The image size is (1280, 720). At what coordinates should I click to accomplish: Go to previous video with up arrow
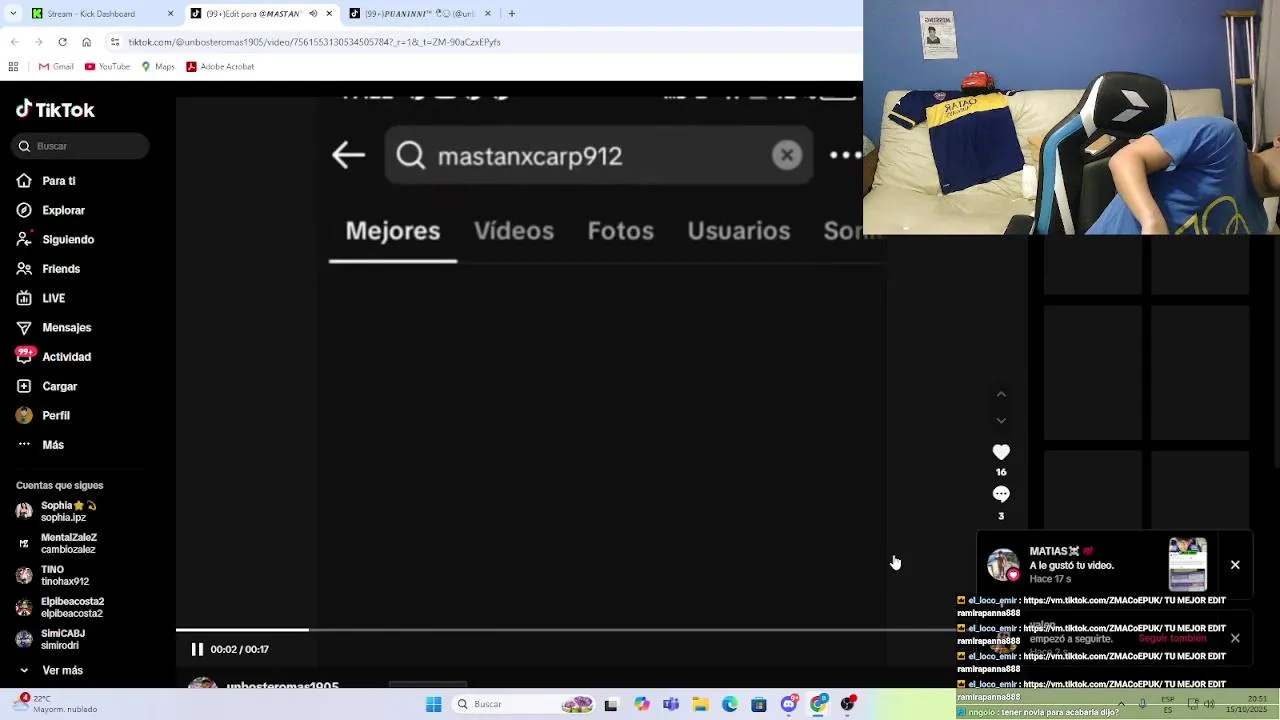pyautogui.click(x=1001, y=395)
